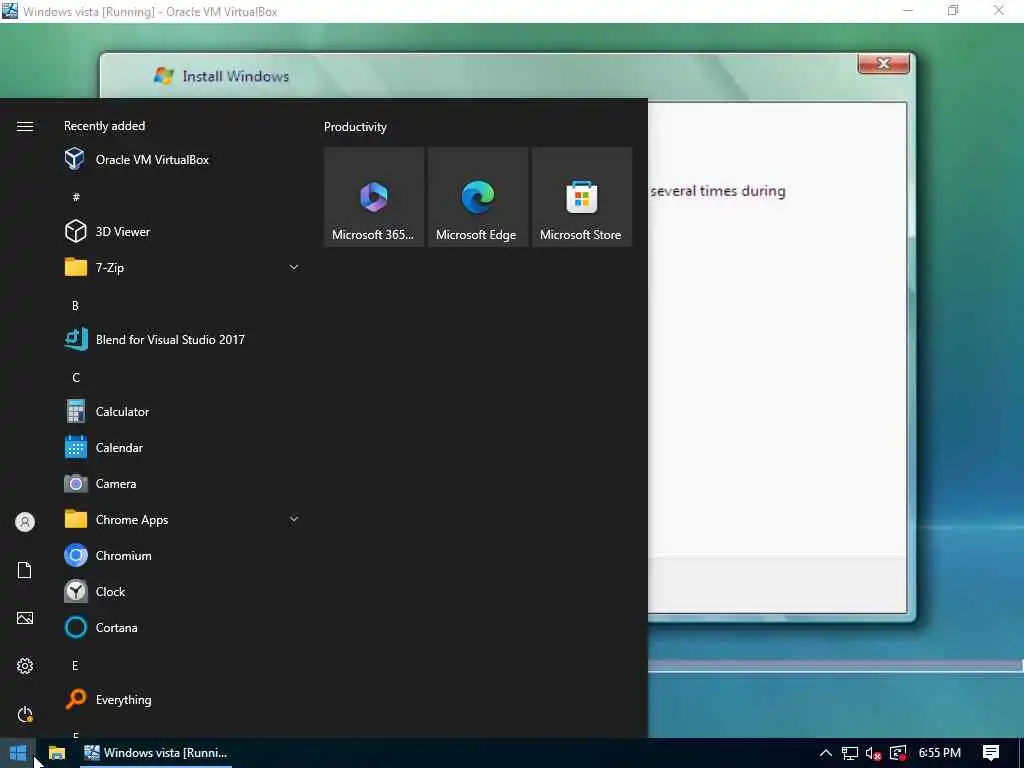This screenshot has width=1024, height=768.
Task: Open the Action Center notifications icon
Action: pos(991,753)
